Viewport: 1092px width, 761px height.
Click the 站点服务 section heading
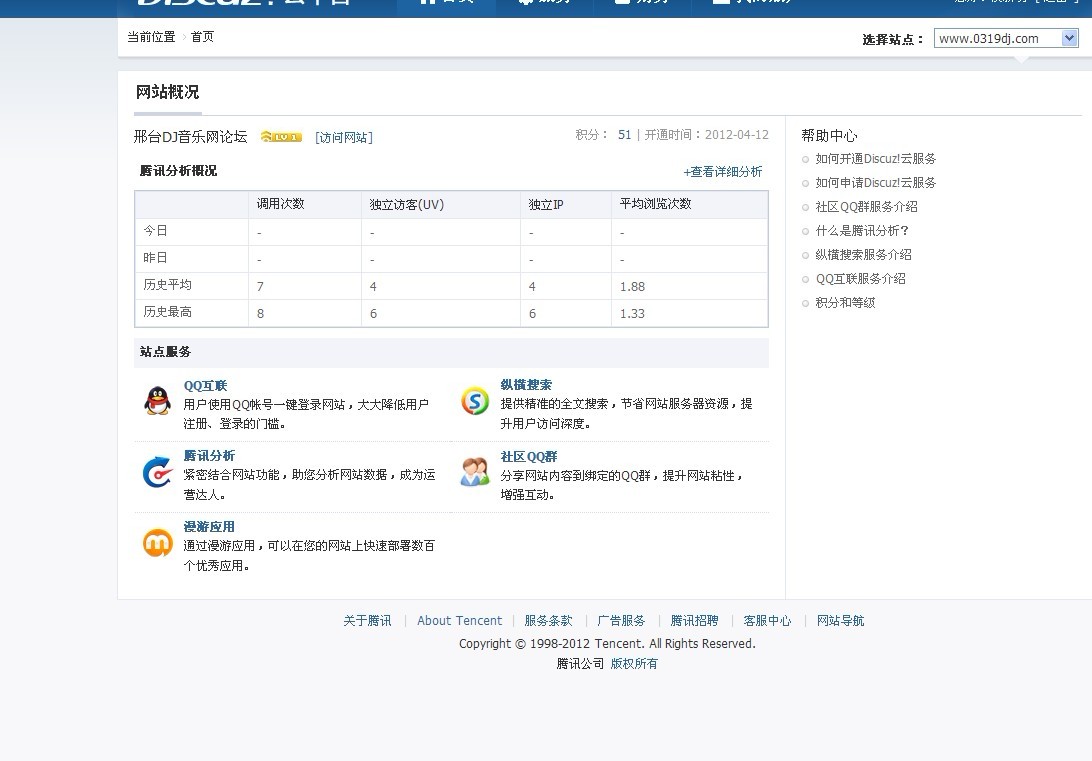tap(165, 352)
